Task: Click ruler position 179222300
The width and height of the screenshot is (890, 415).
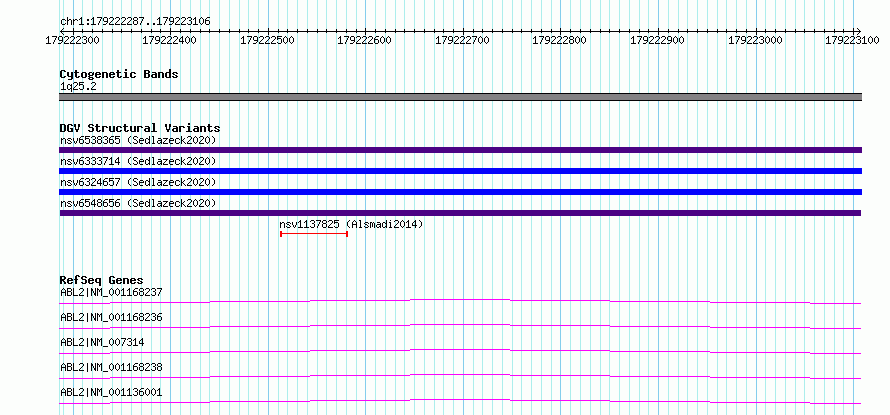Action: click(x=73, y=40)
